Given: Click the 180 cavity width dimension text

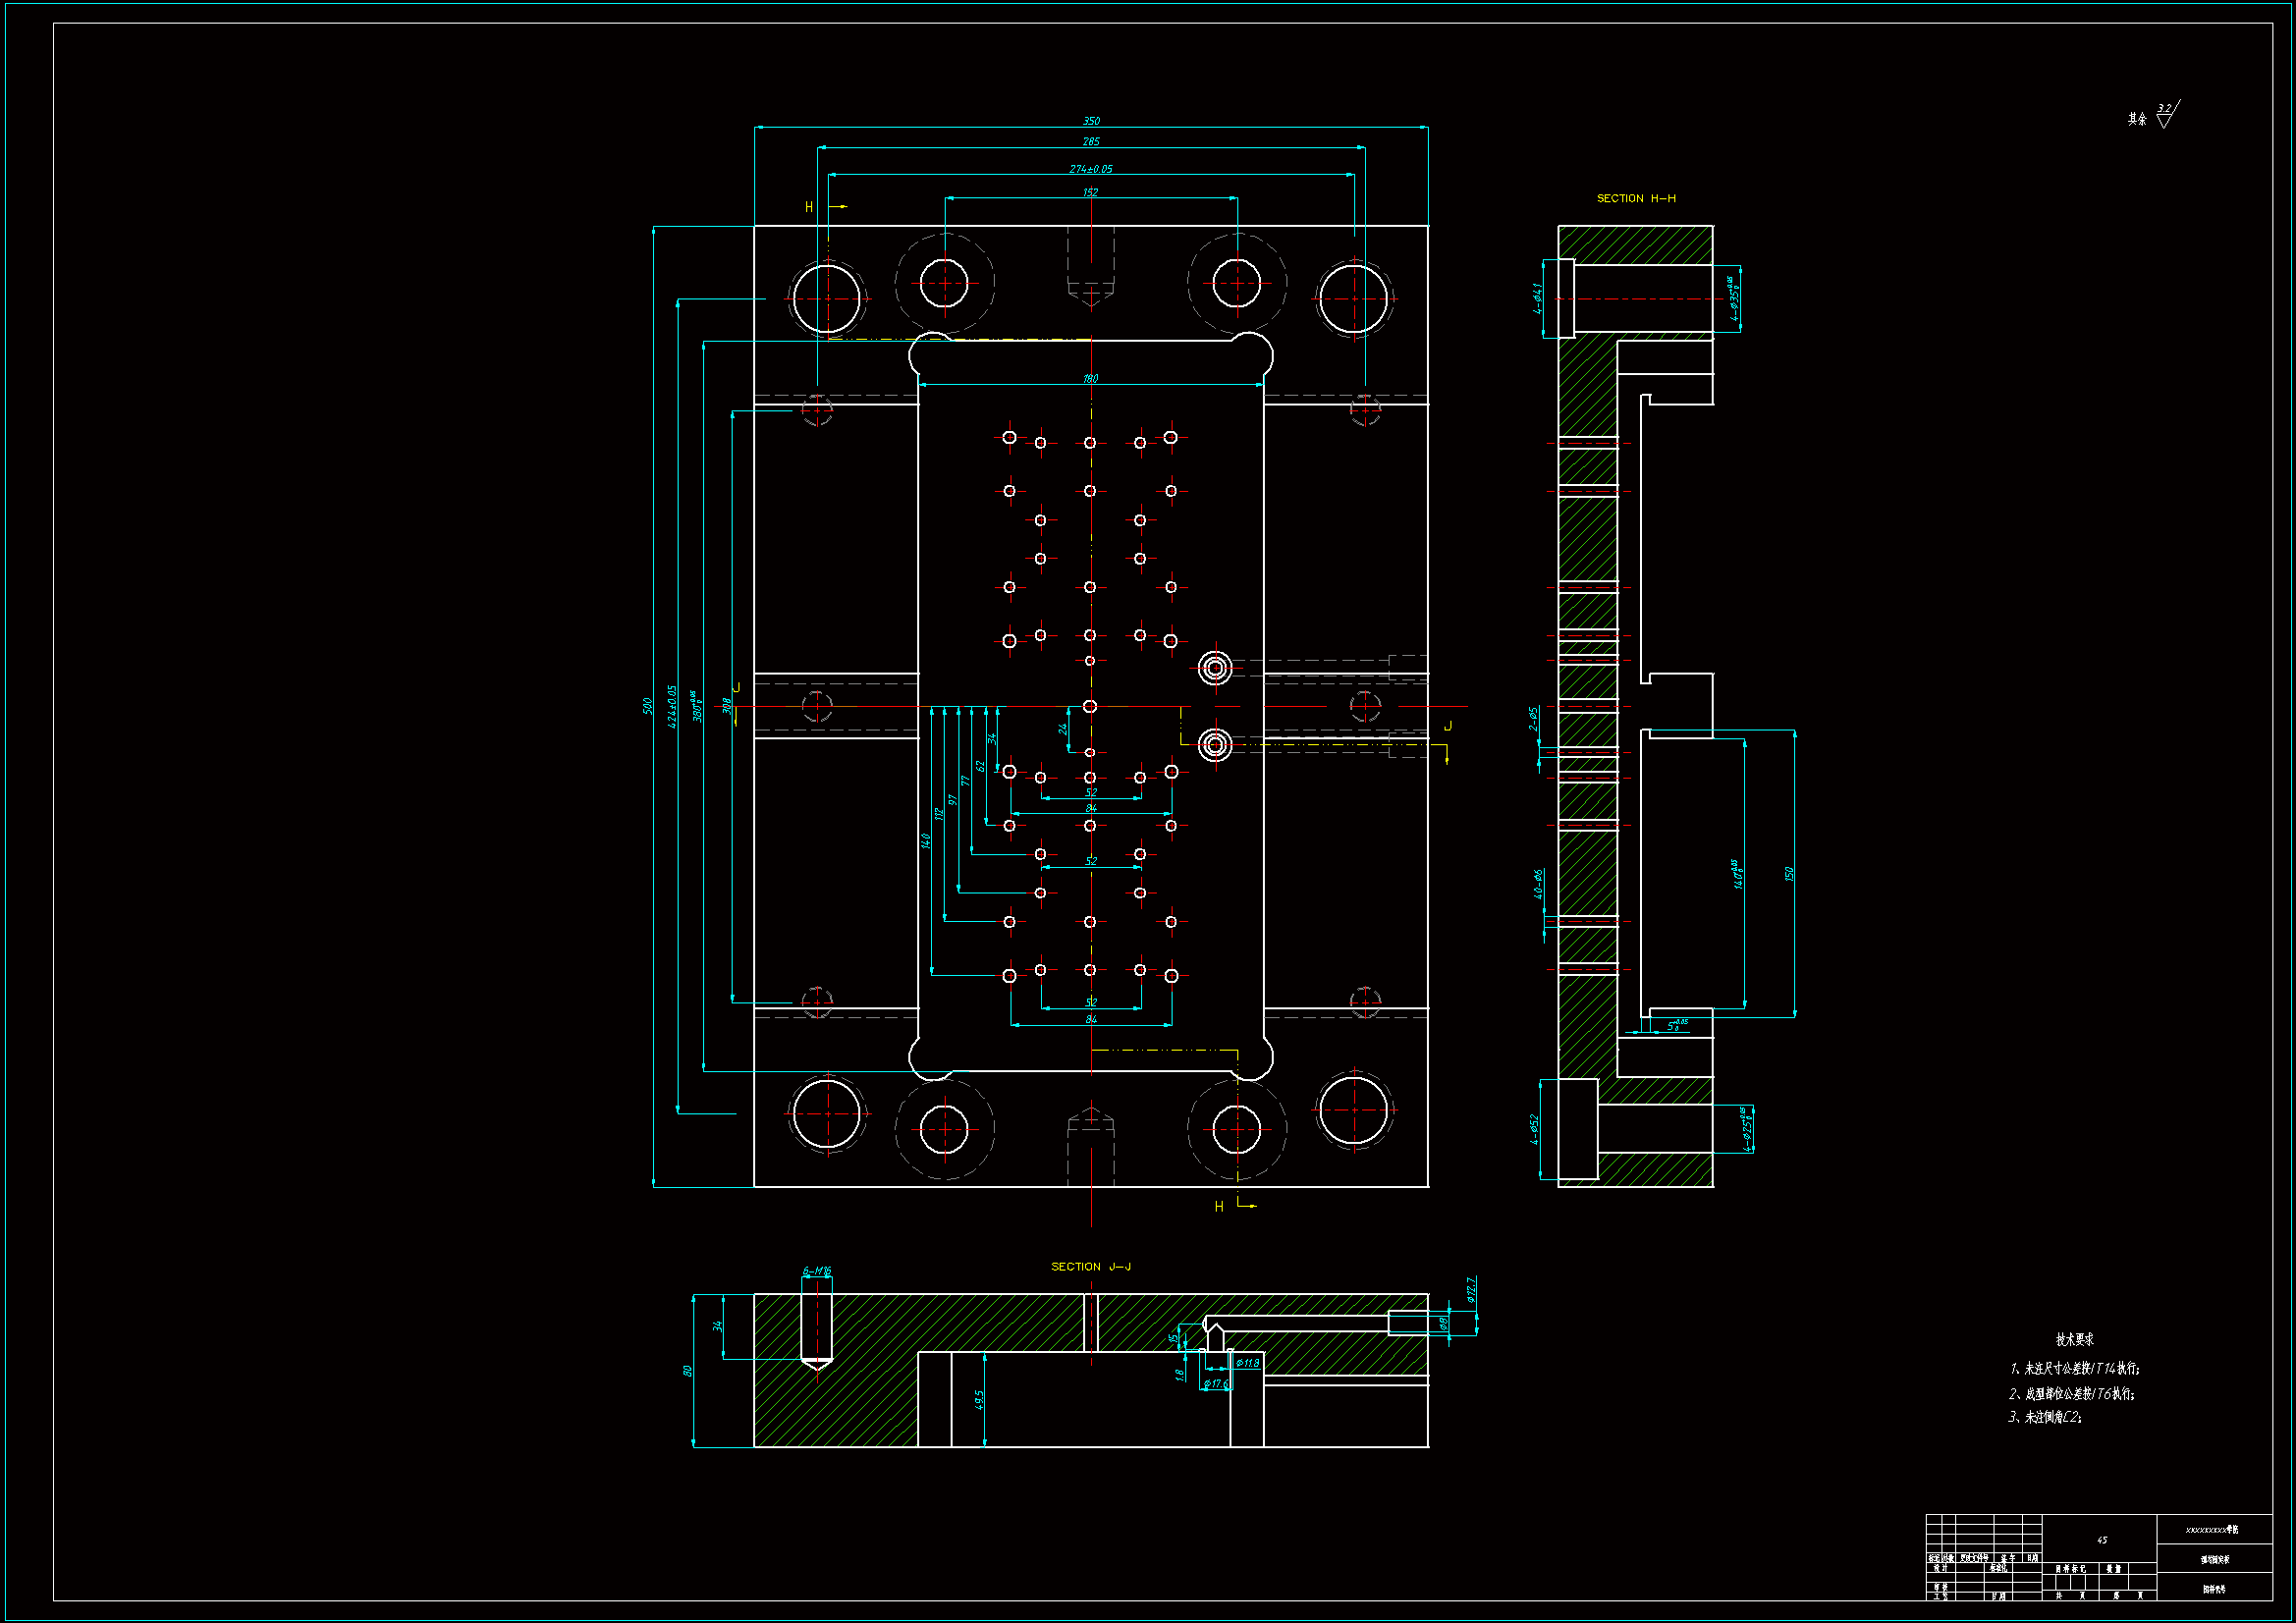Looking at the screenshot, I should pyautogui.click(x=1090, y=379).
